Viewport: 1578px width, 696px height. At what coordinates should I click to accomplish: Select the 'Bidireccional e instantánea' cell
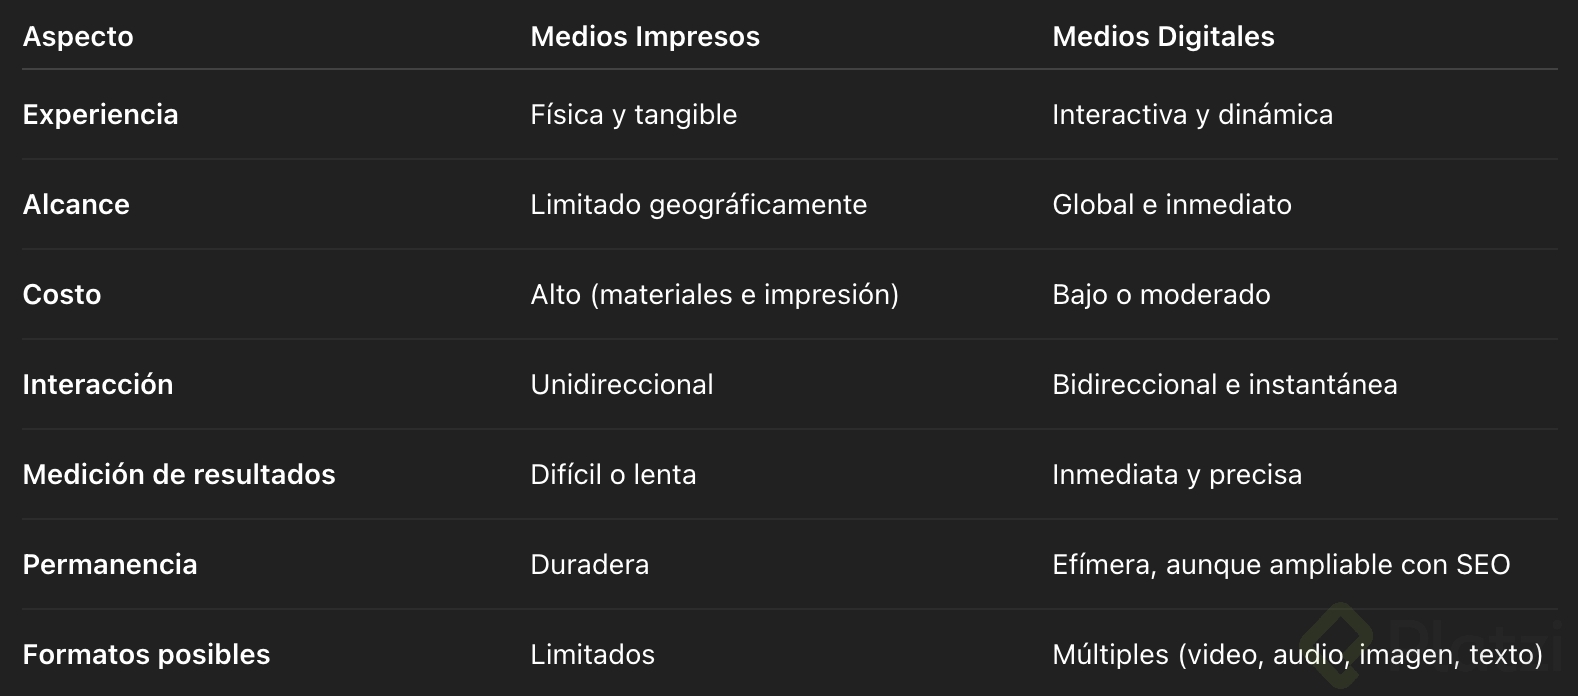[x=1224, y=385]
